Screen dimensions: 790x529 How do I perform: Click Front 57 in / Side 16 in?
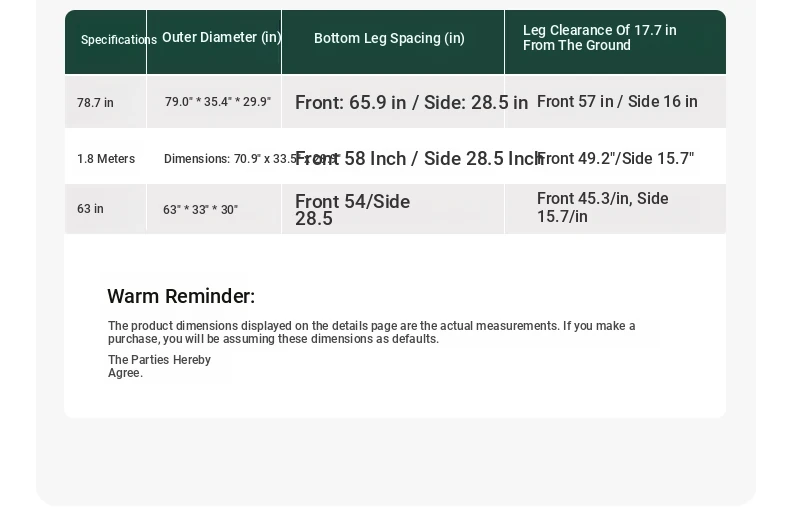tap(617, 102)
